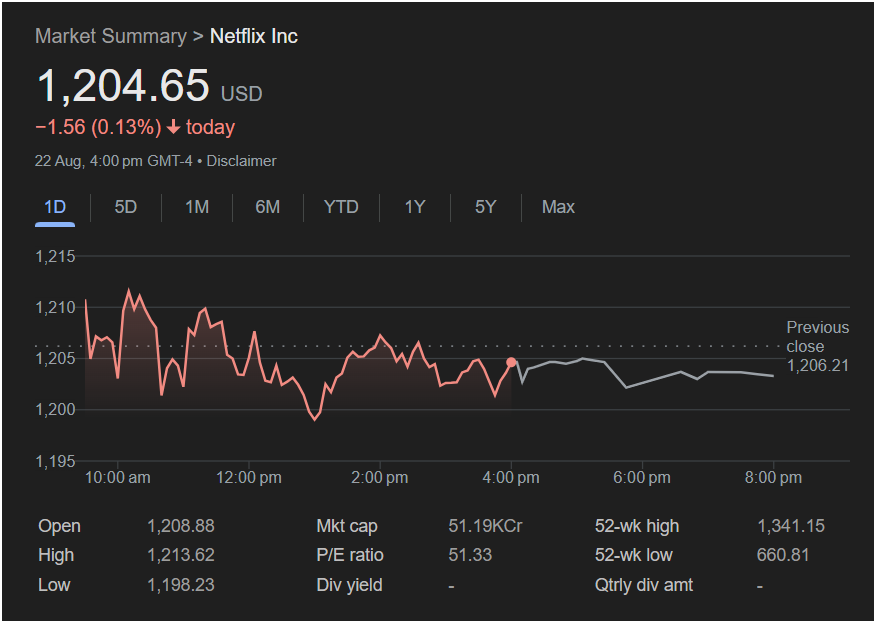Switch to the 5D chart tab
The image size is (876, 623).
pyautogui.click(x=125, y=207)
